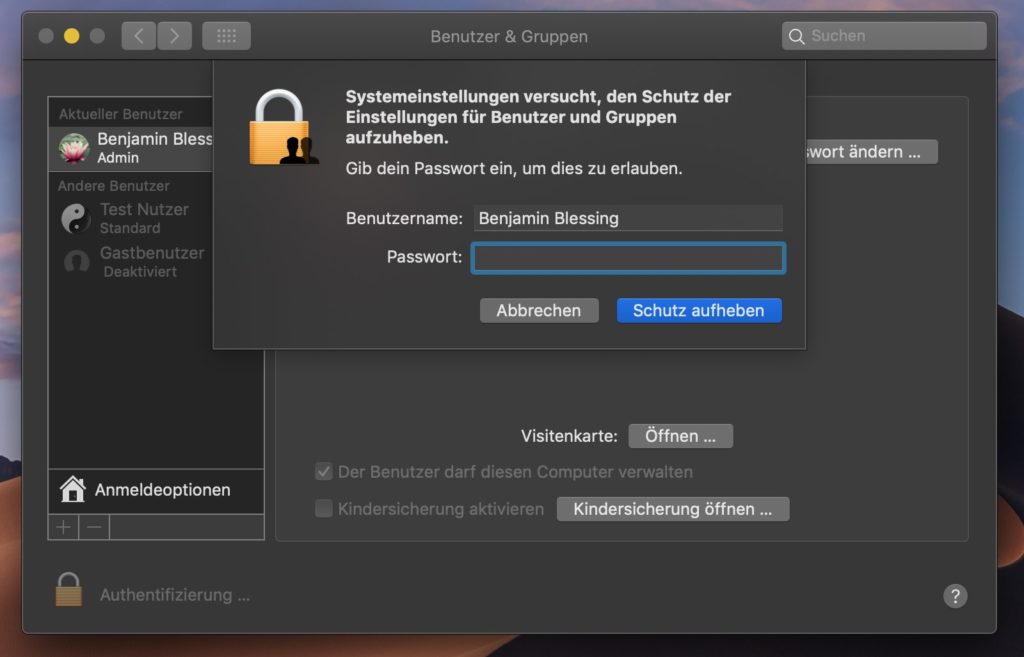1024x657 pixels.
Task: Open Anmeldeoptionen login options
Action: 156,490
